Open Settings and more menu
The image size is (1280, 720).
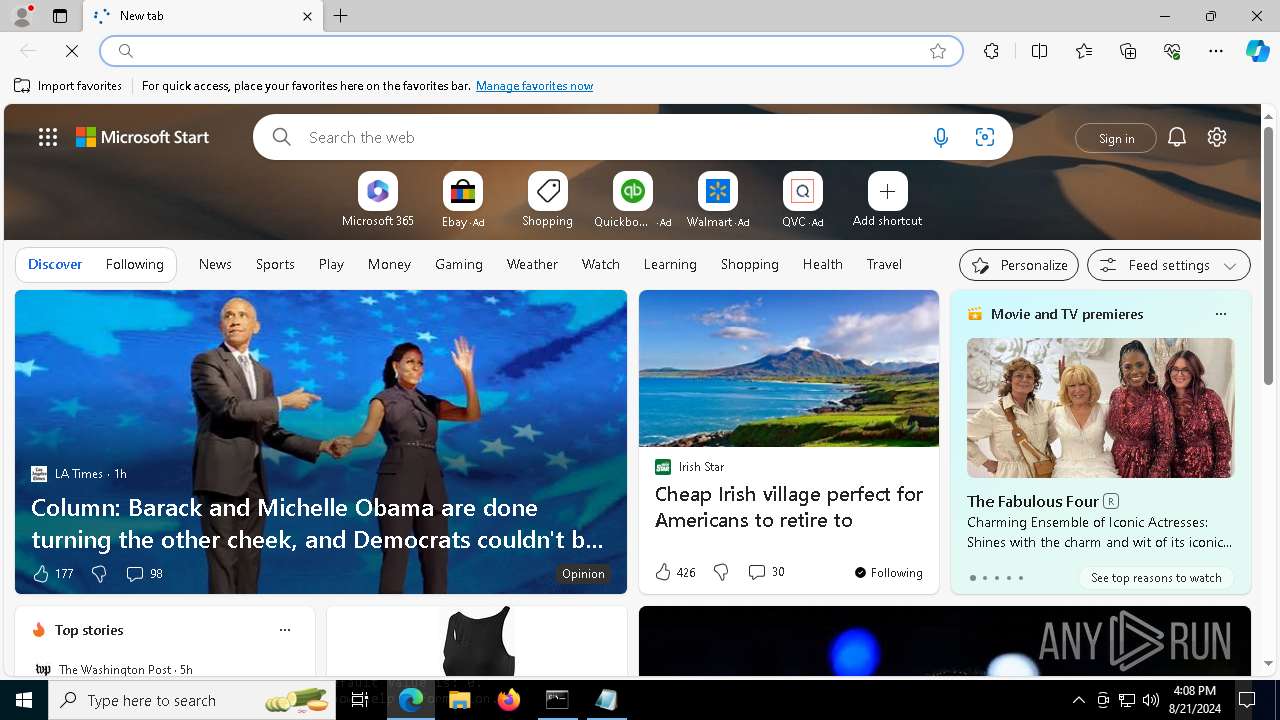(1216, 51)
